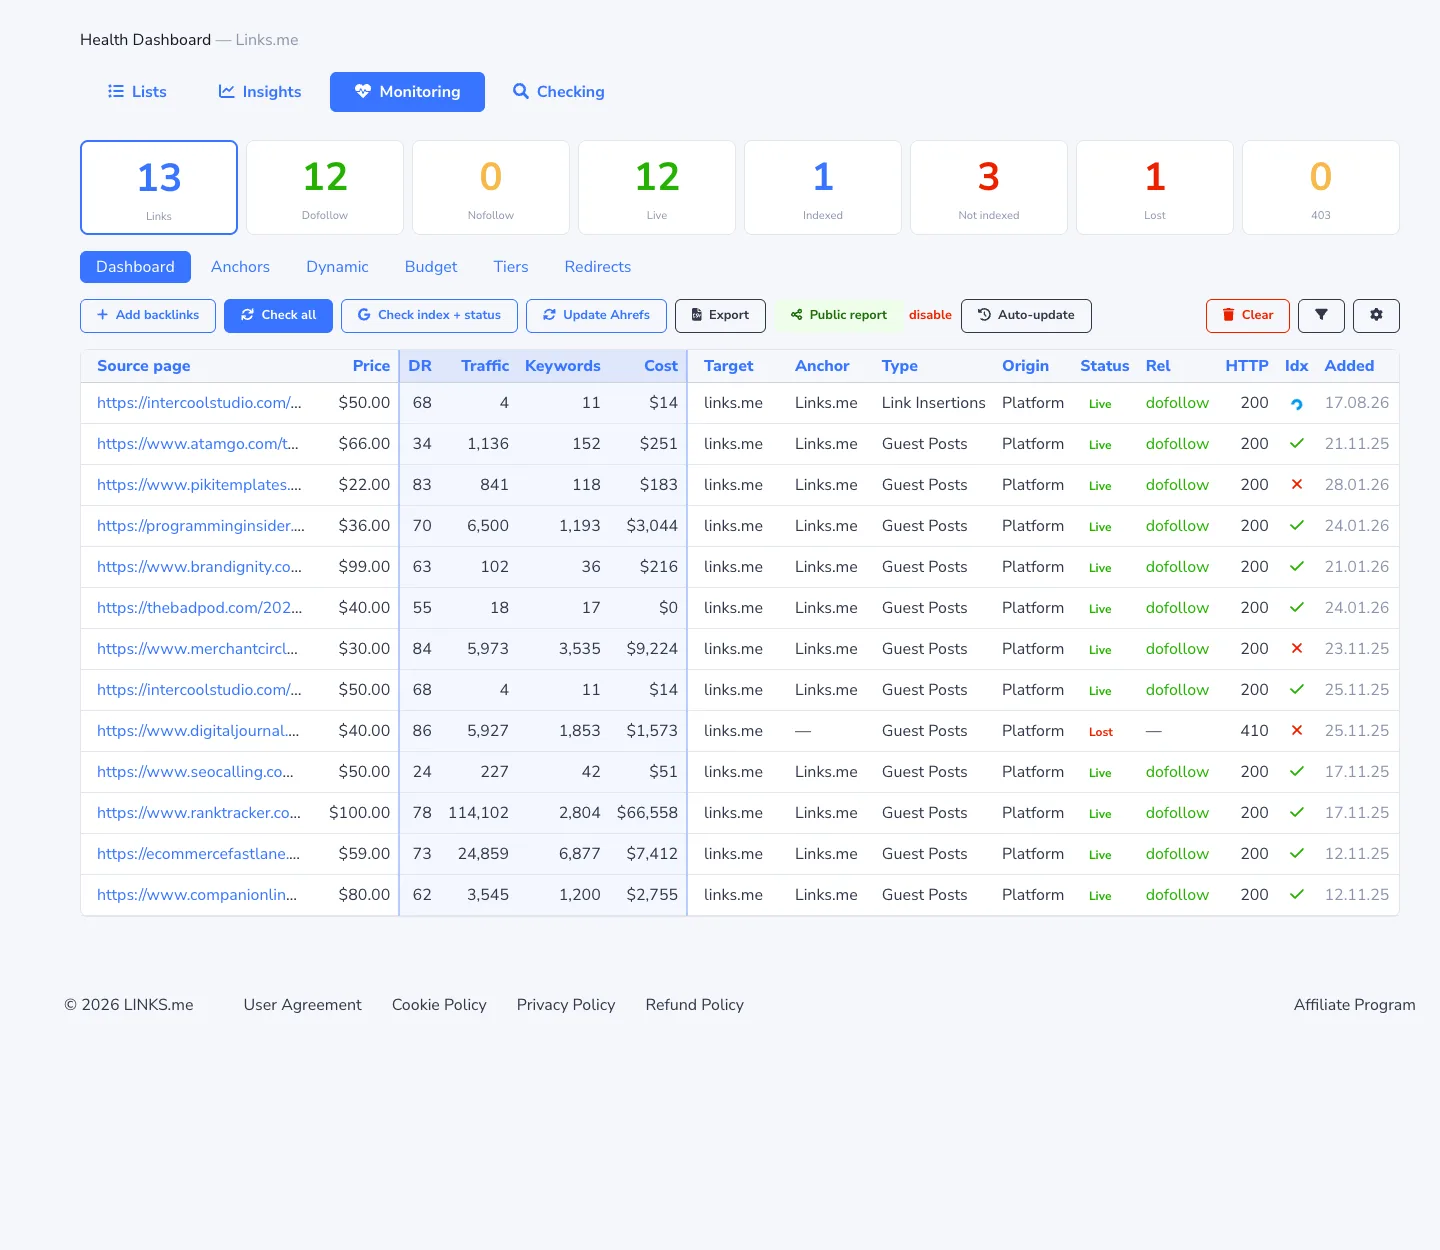The image size is (1440, 1250).
Task: Open the Lists tab
Action: tap(137, 92)
